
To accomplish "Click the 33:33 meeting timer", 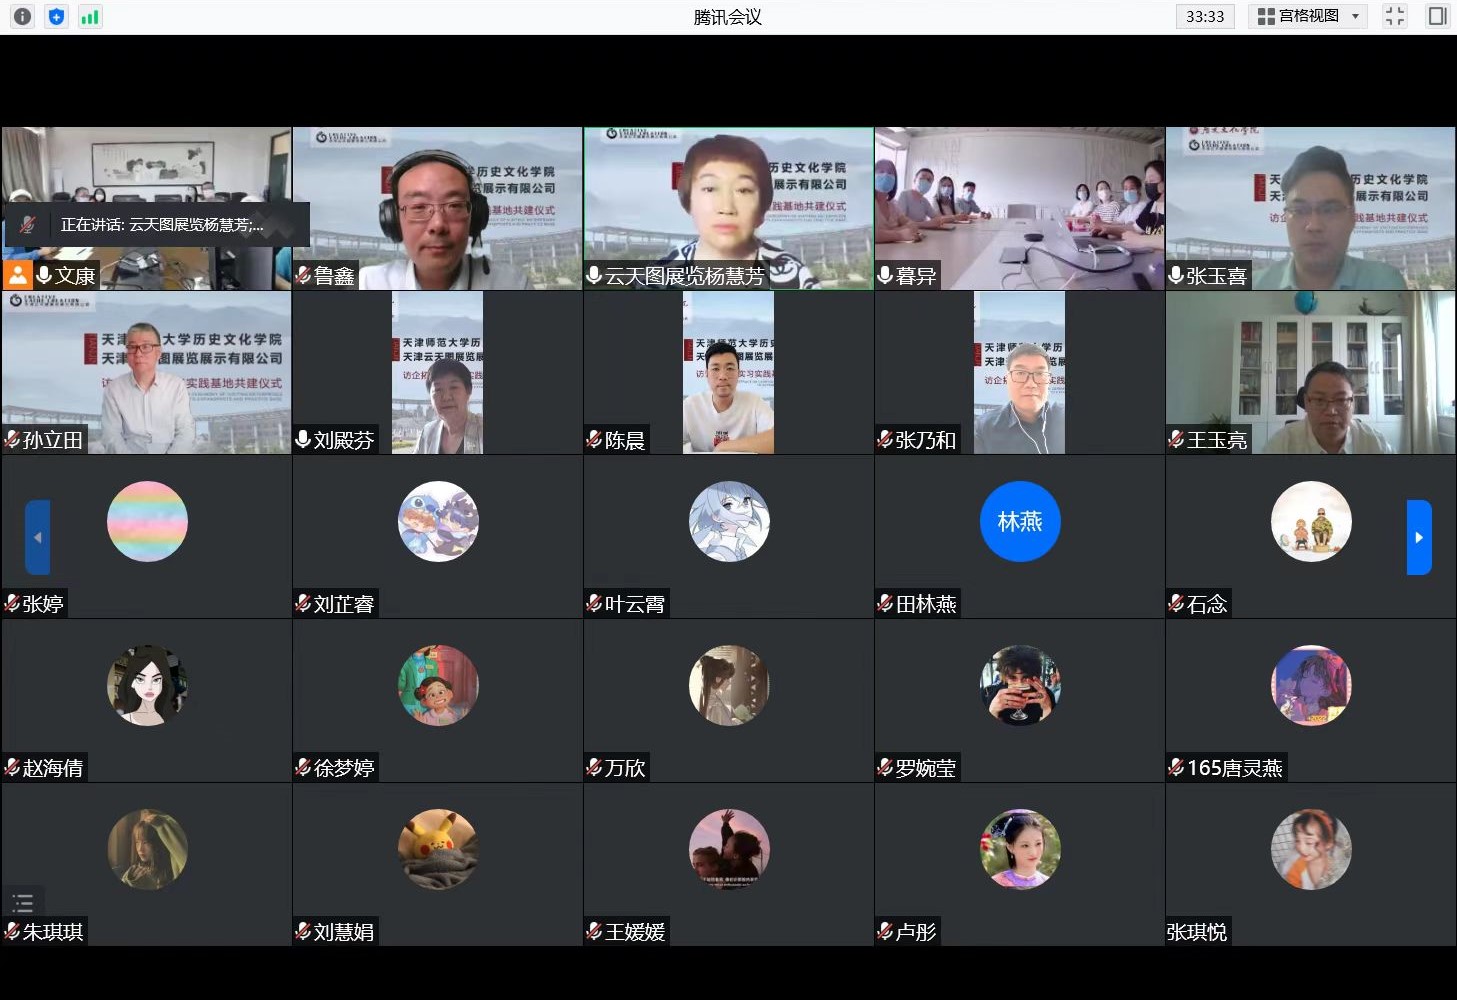I will click(1205, 16).
